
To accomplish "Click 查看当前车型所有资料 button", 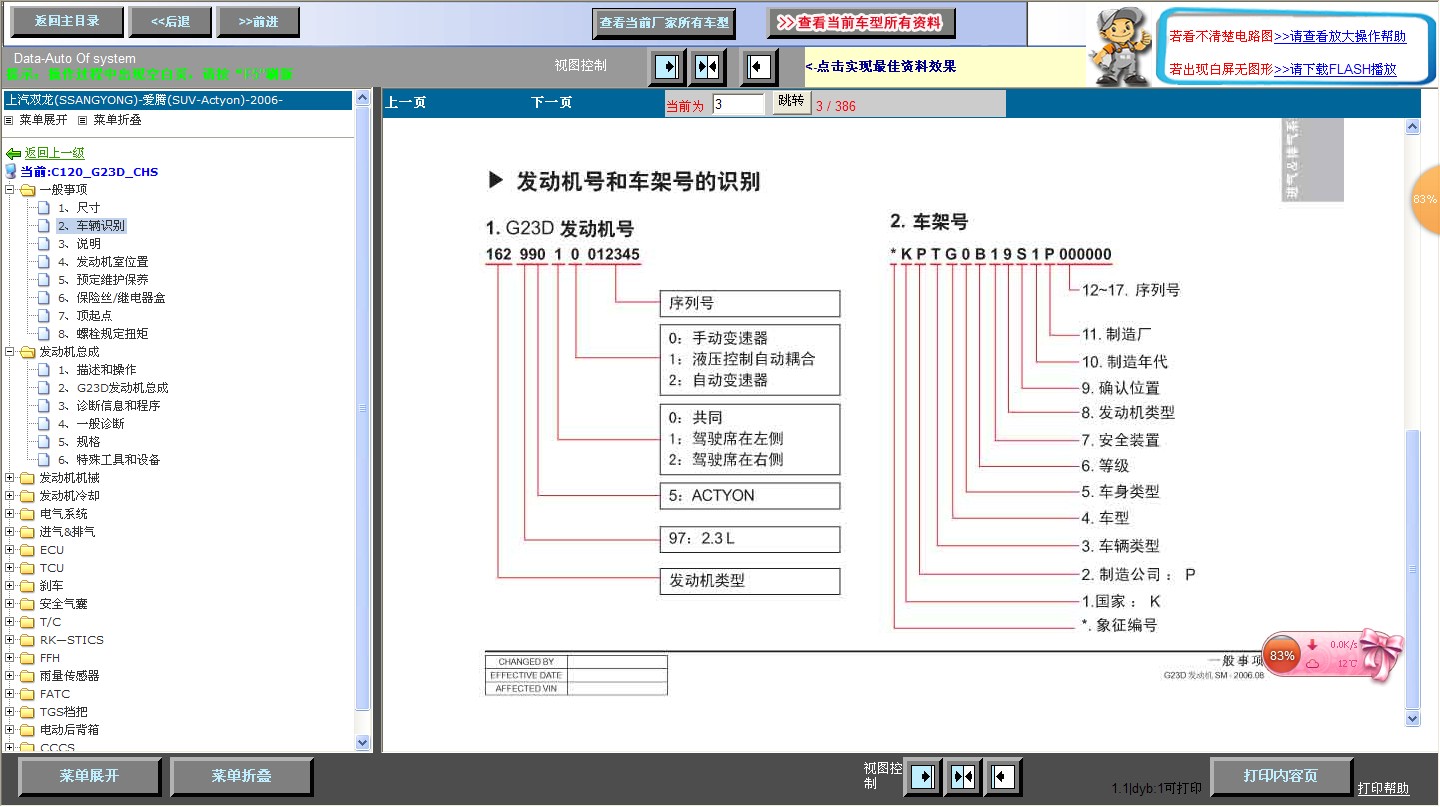I will point(861,23).
